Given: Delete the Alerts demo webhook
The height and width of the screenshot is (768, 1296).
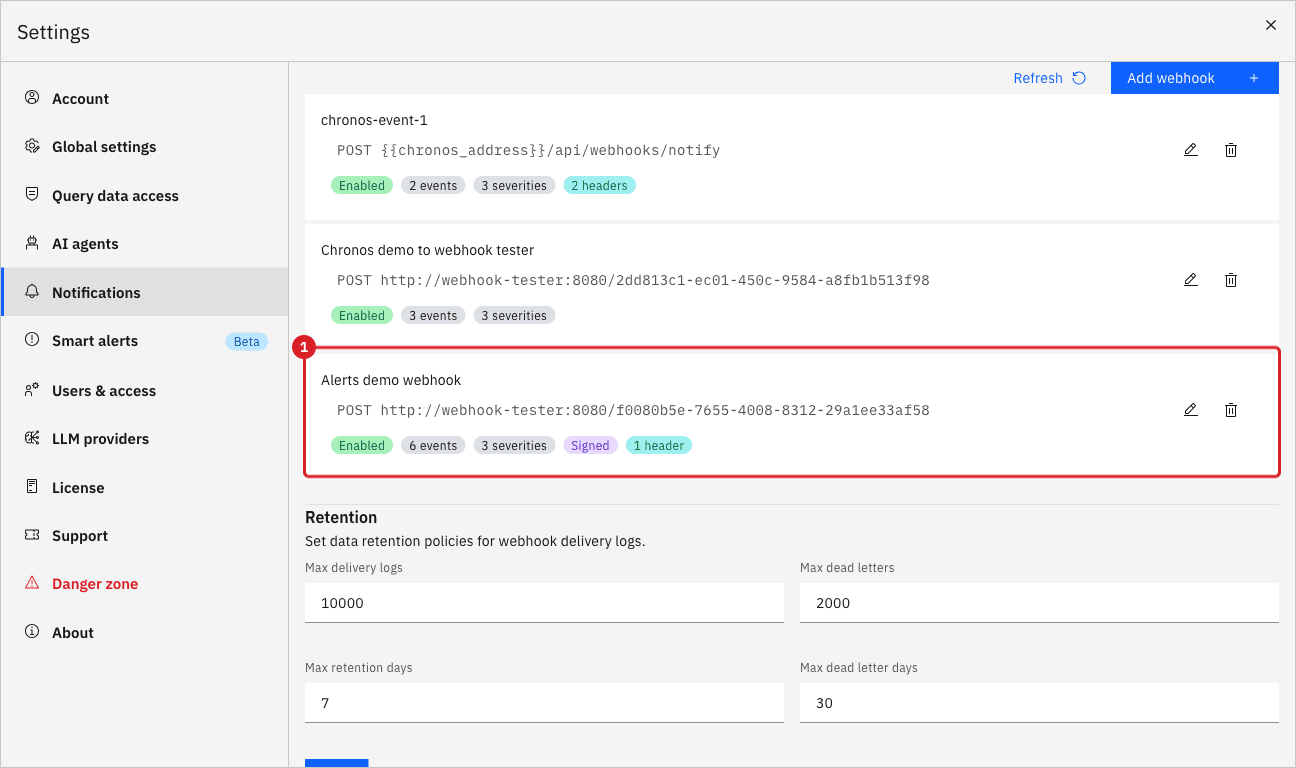Looking at the screenshot, I should [1231, 410].
